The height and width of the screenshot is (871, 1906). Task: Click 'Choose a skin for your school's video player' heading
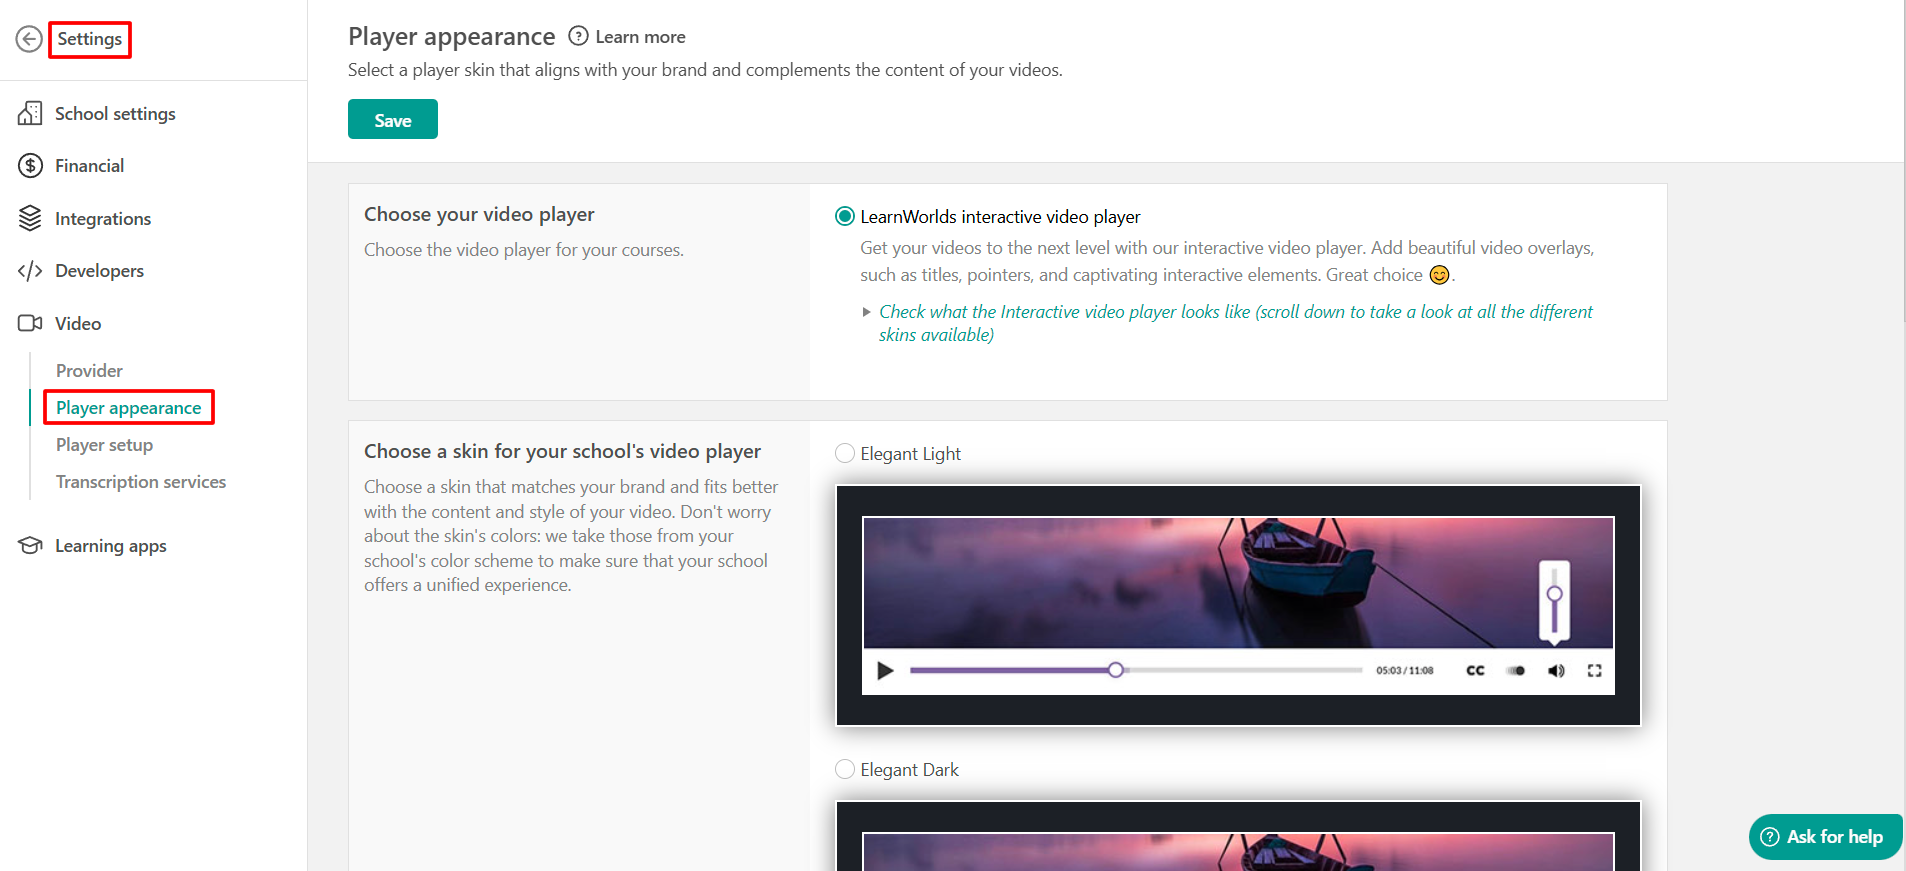point(562,451)
